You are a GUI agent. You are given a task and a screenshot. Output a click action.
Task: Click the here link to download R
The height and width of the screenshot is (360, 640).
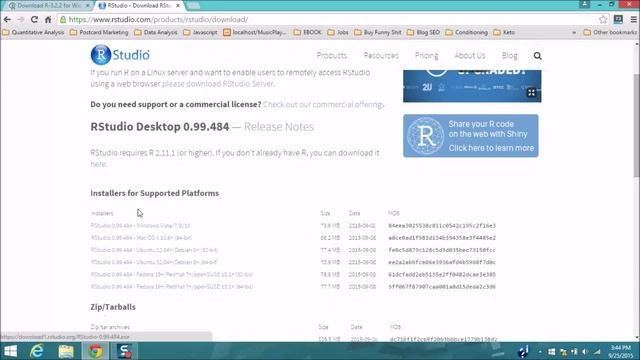pos(98,164)
